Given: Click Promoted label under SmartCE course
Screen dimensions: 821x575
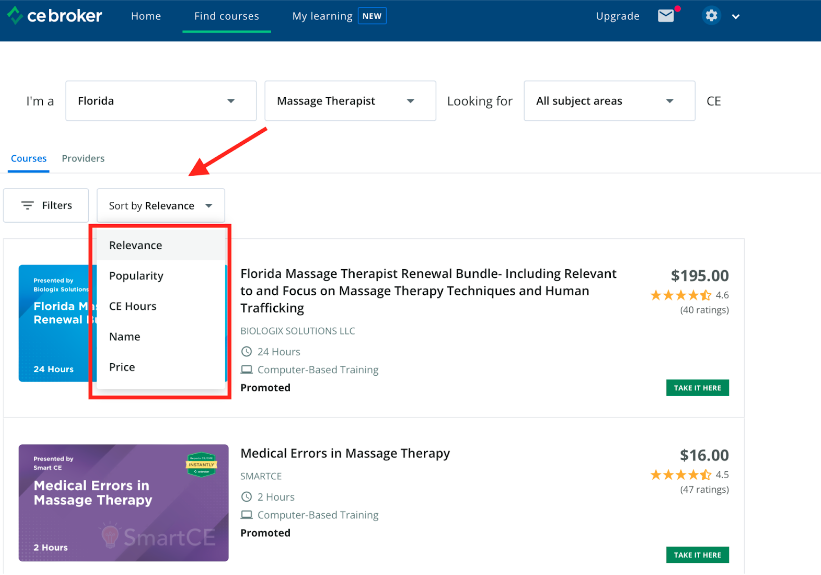Looking at the screenshot, I should point(265,533).
